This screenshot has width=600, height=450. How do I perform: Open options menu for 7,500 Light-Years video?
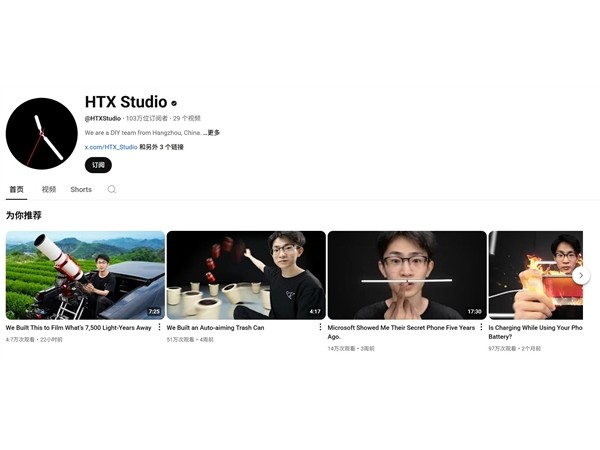click(159, 328)
